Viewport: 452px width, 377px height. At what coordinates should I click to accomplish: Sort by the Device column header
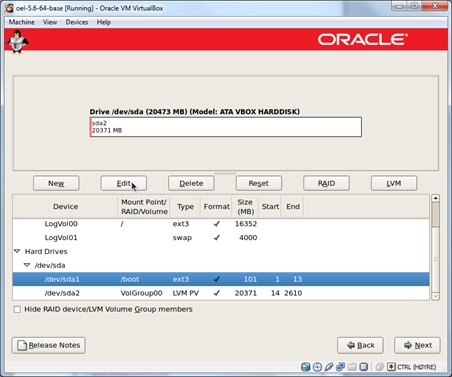click(x=65, y=207)
